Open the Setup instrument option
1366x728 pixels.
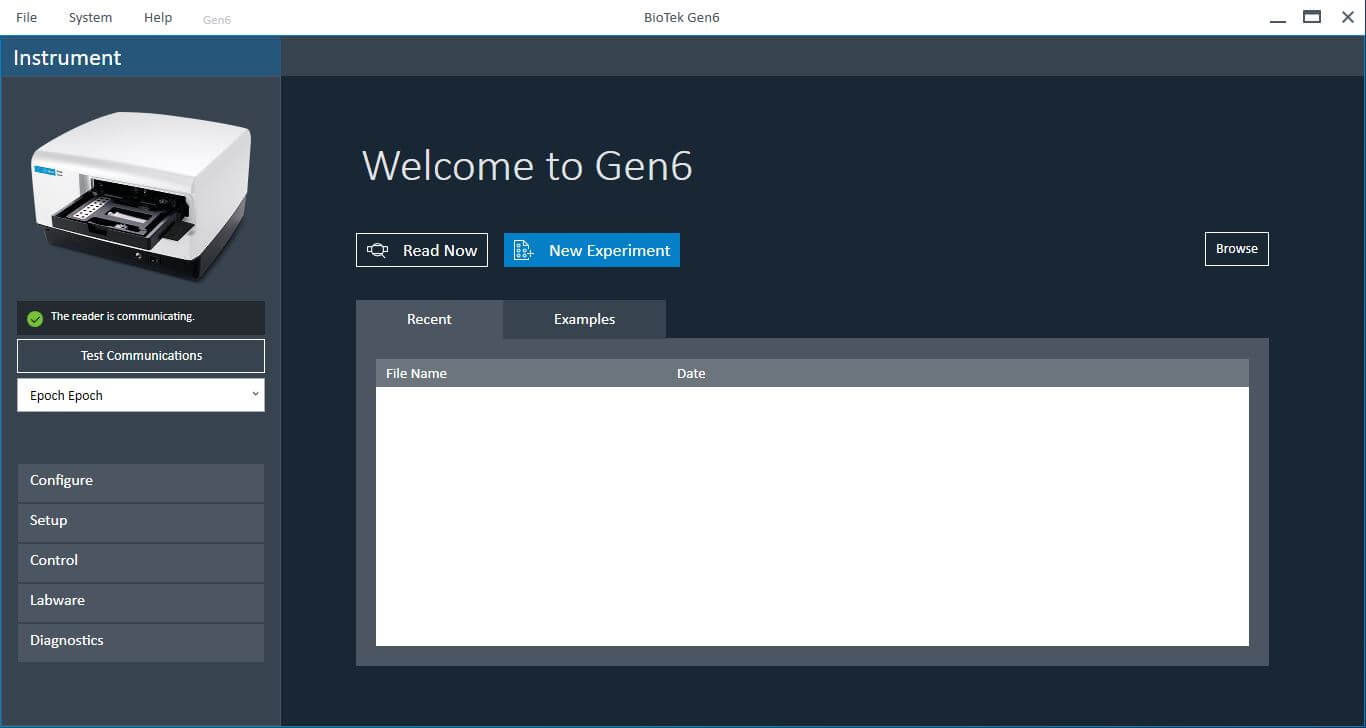coord(141,521)
